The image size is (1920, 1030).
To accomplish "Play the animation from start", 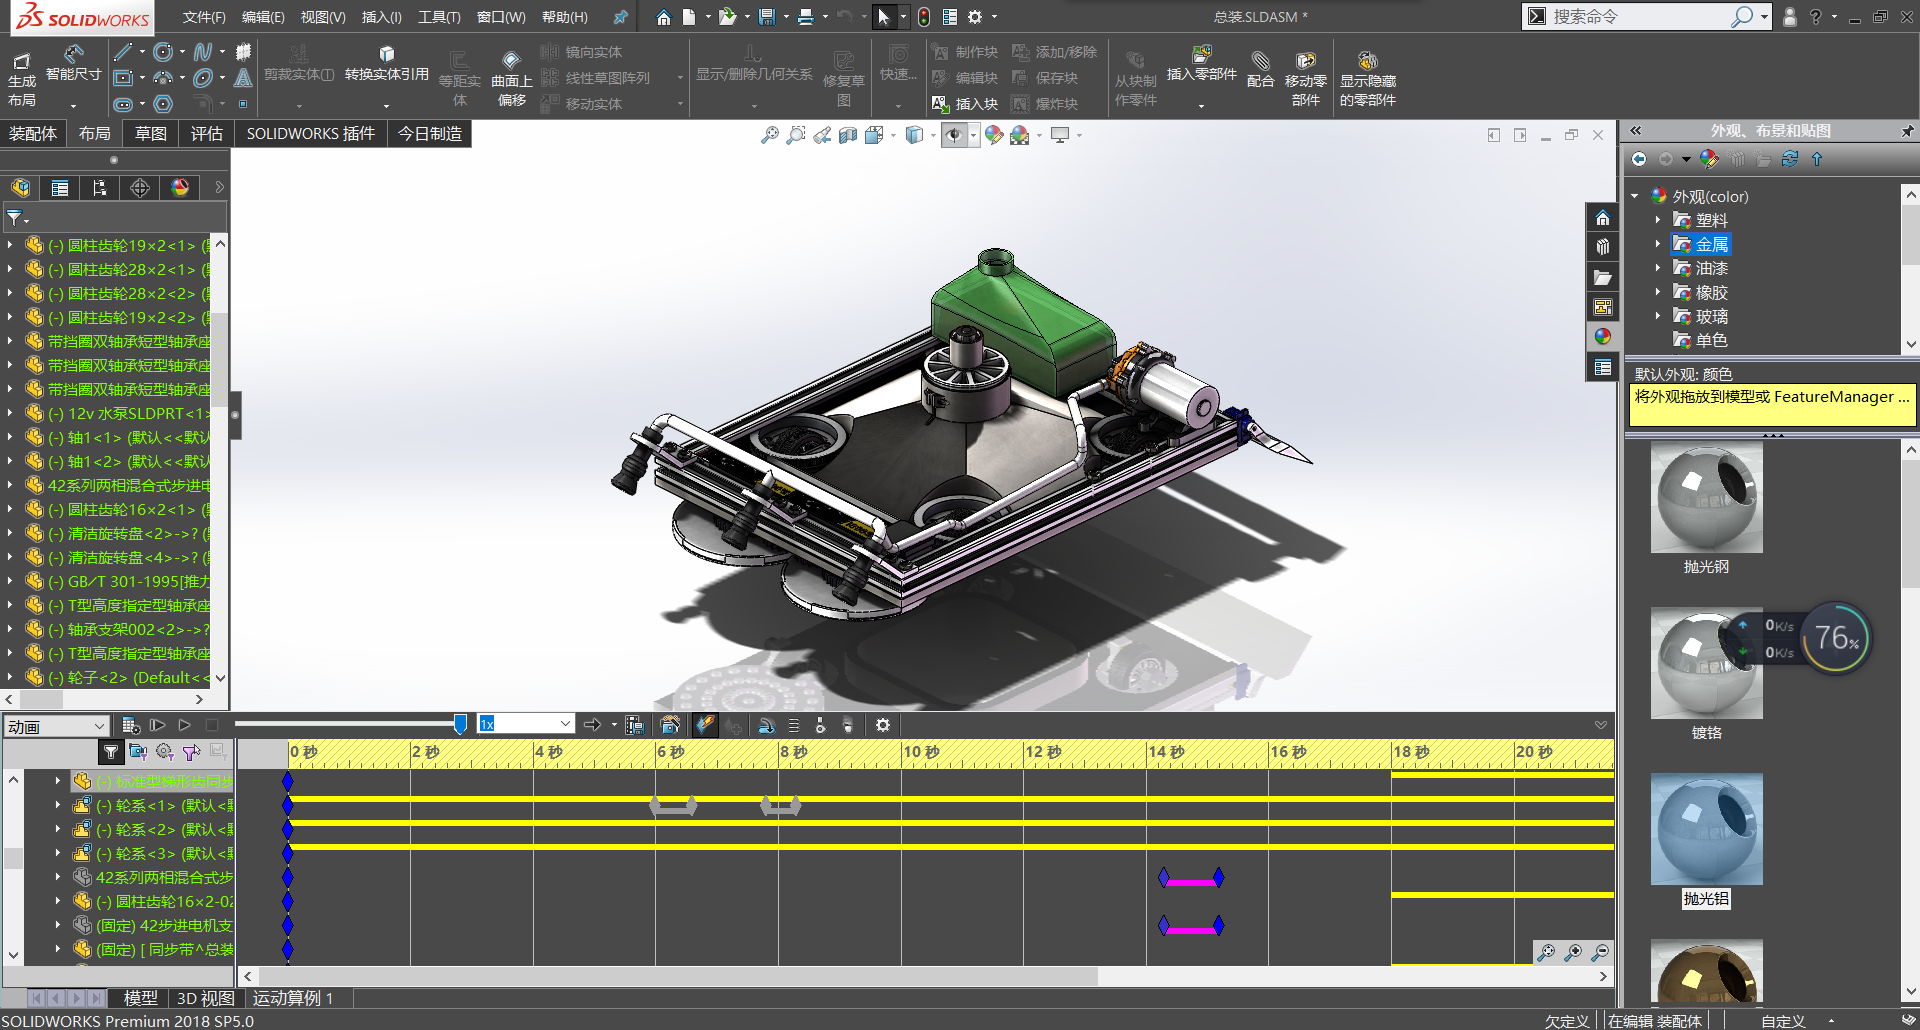I will tap(157, 725).
